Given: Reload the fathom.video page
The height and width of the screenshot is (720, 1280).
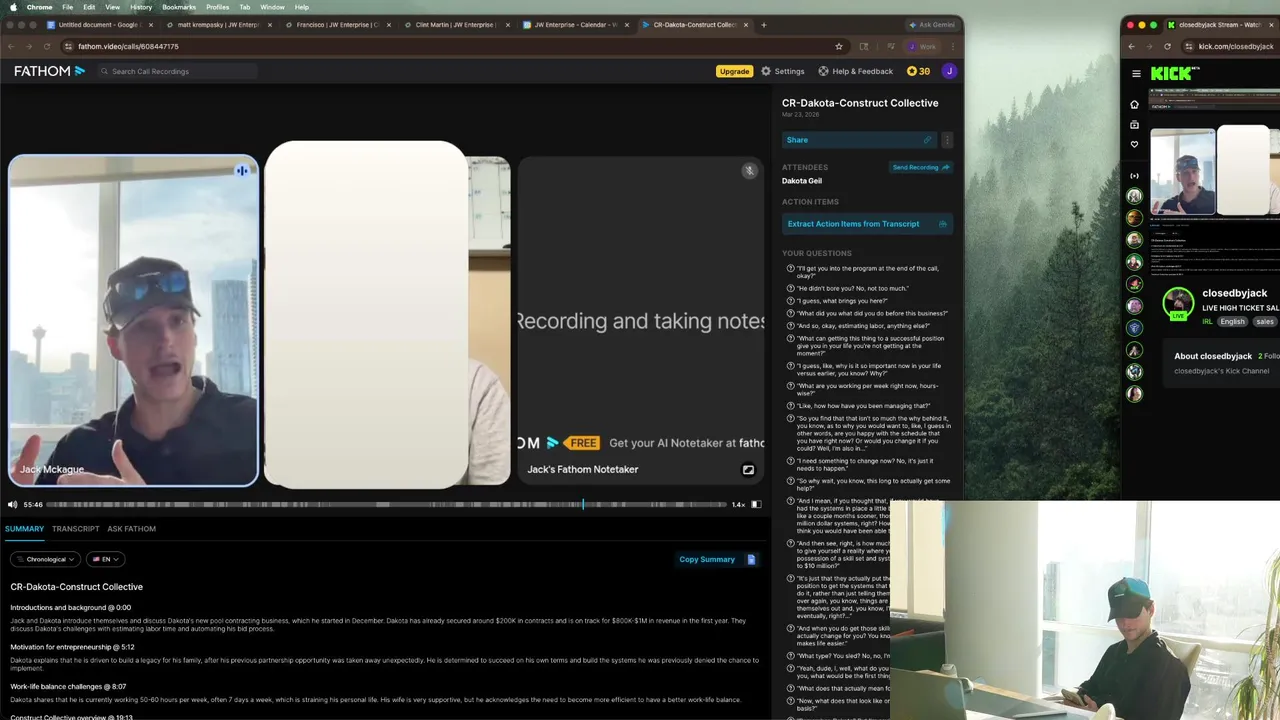Looking at the screenshot, I should 48,46.
